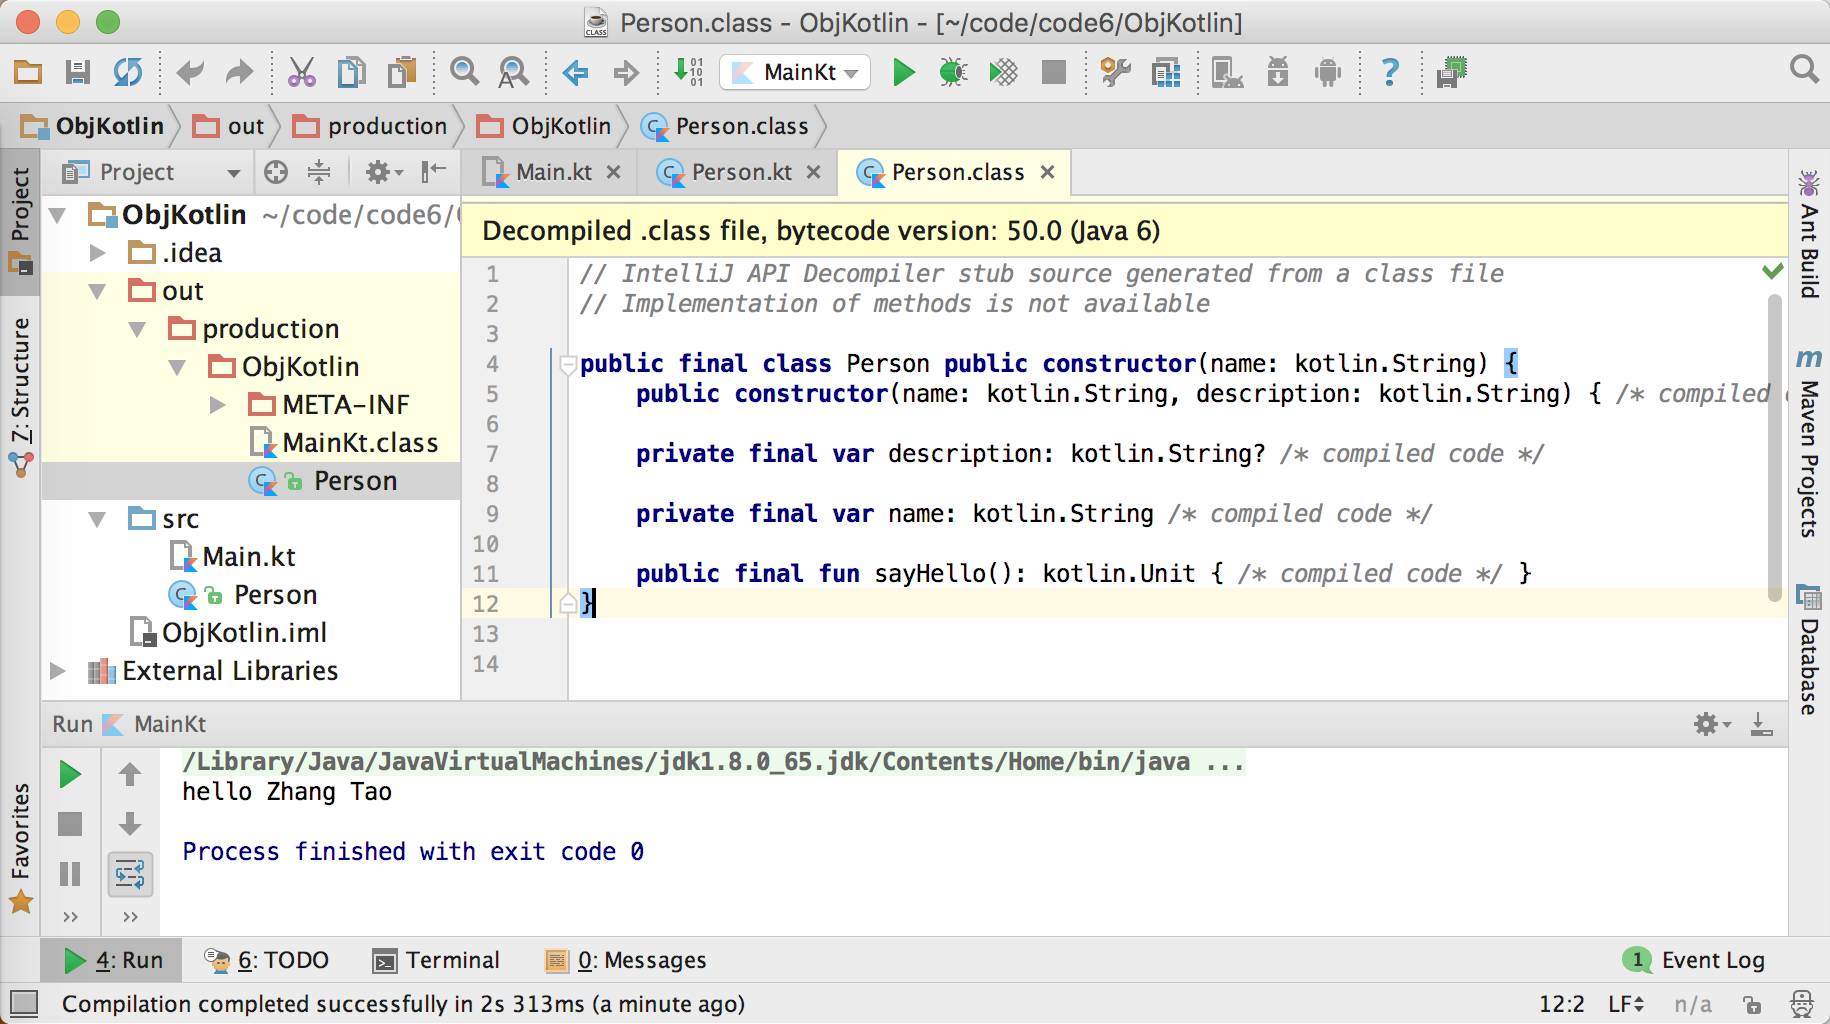Switch to the Main.kt editor tab
1830x1024 pixels.
[552, 173]
